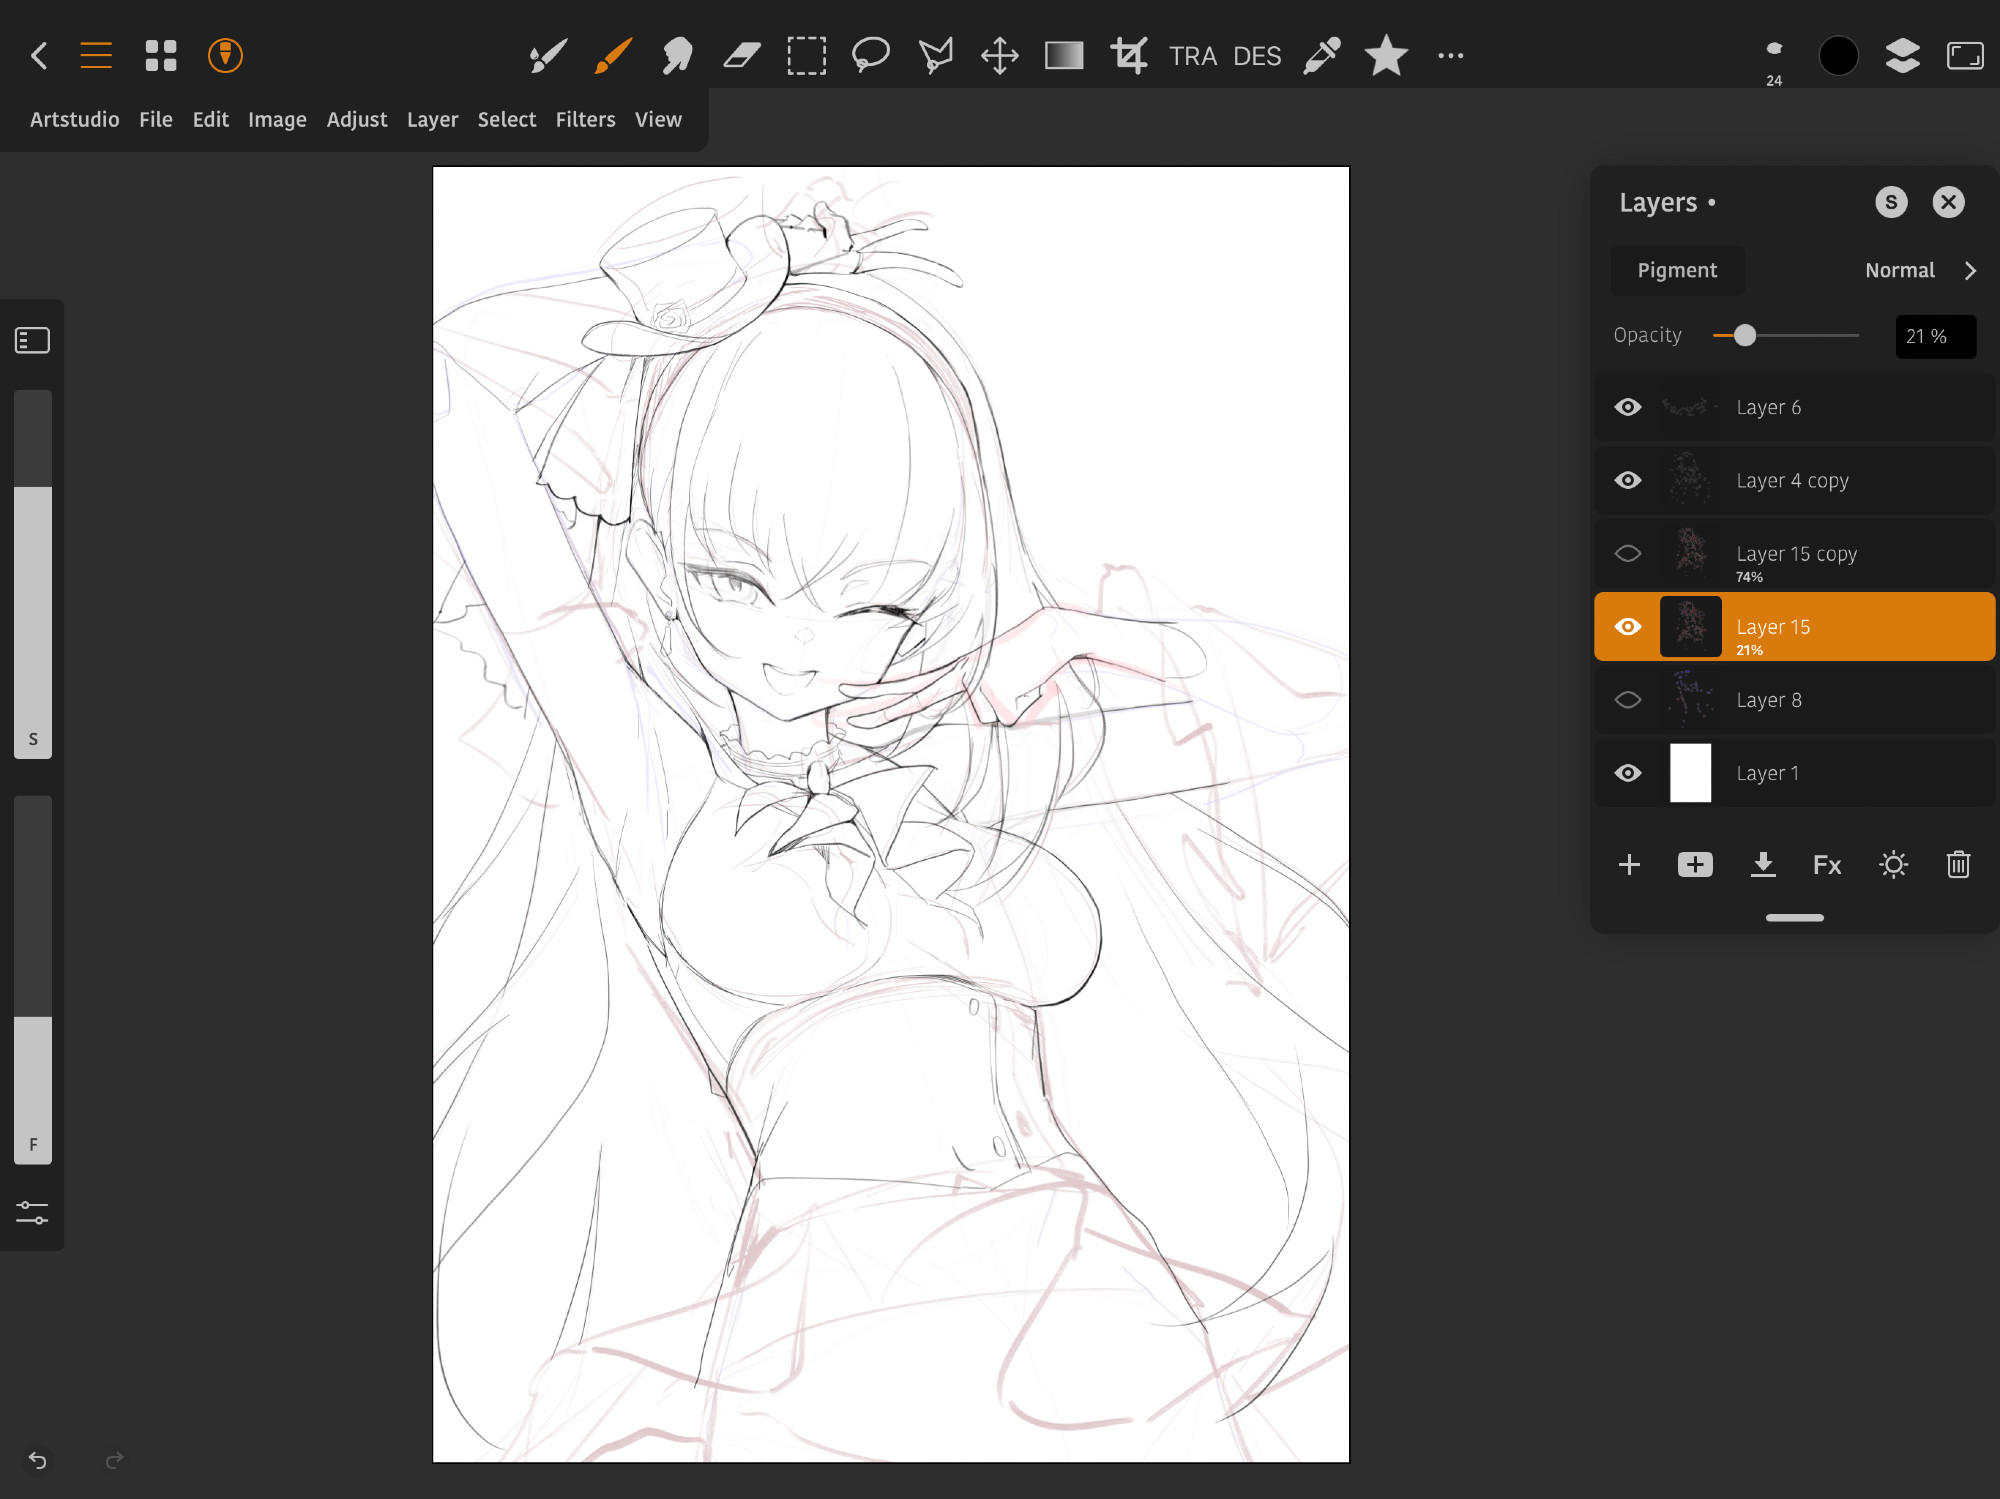2000x1499 pixels.
Task: Open the black foreground color swatch
Action: [1838, 56]
